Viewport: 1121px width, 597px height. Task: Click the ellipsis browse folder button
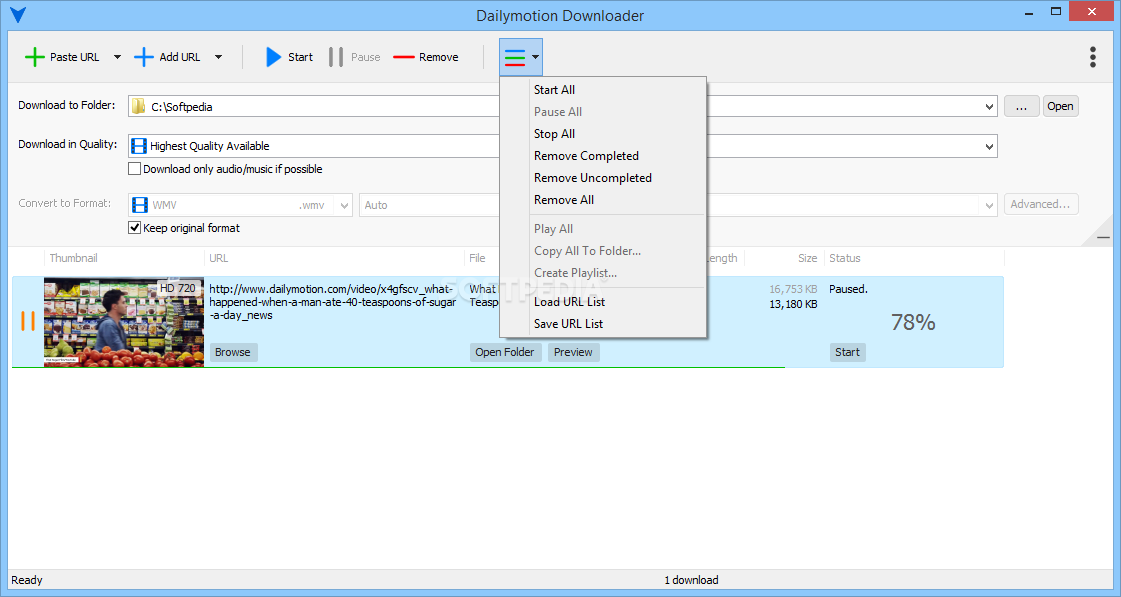(x=1022, y=106)
